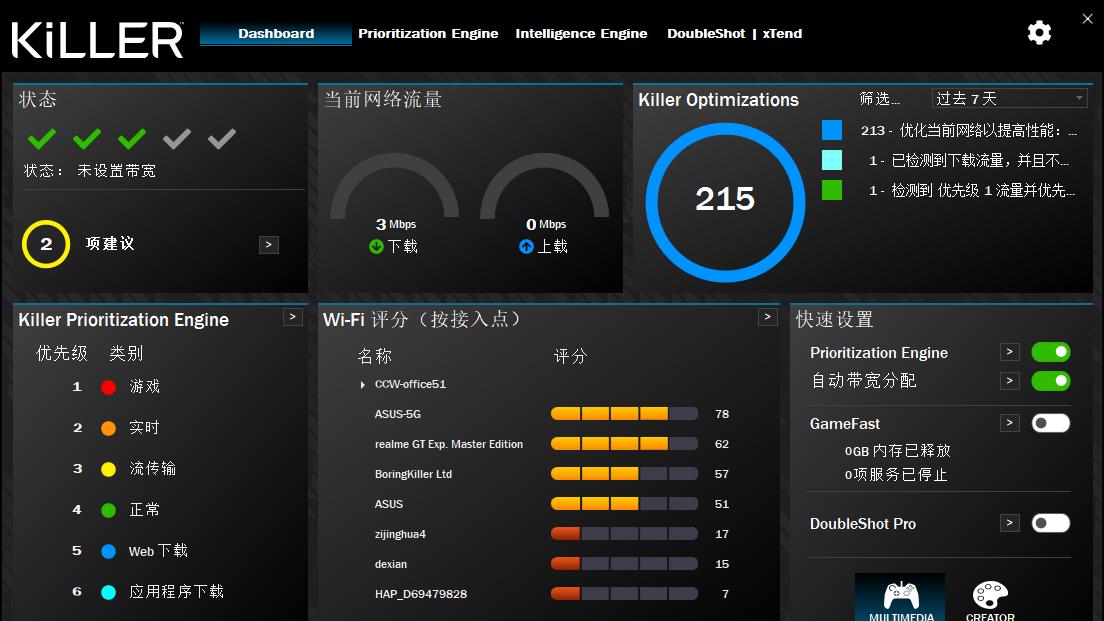Click the Killer logo

(97, 39)
